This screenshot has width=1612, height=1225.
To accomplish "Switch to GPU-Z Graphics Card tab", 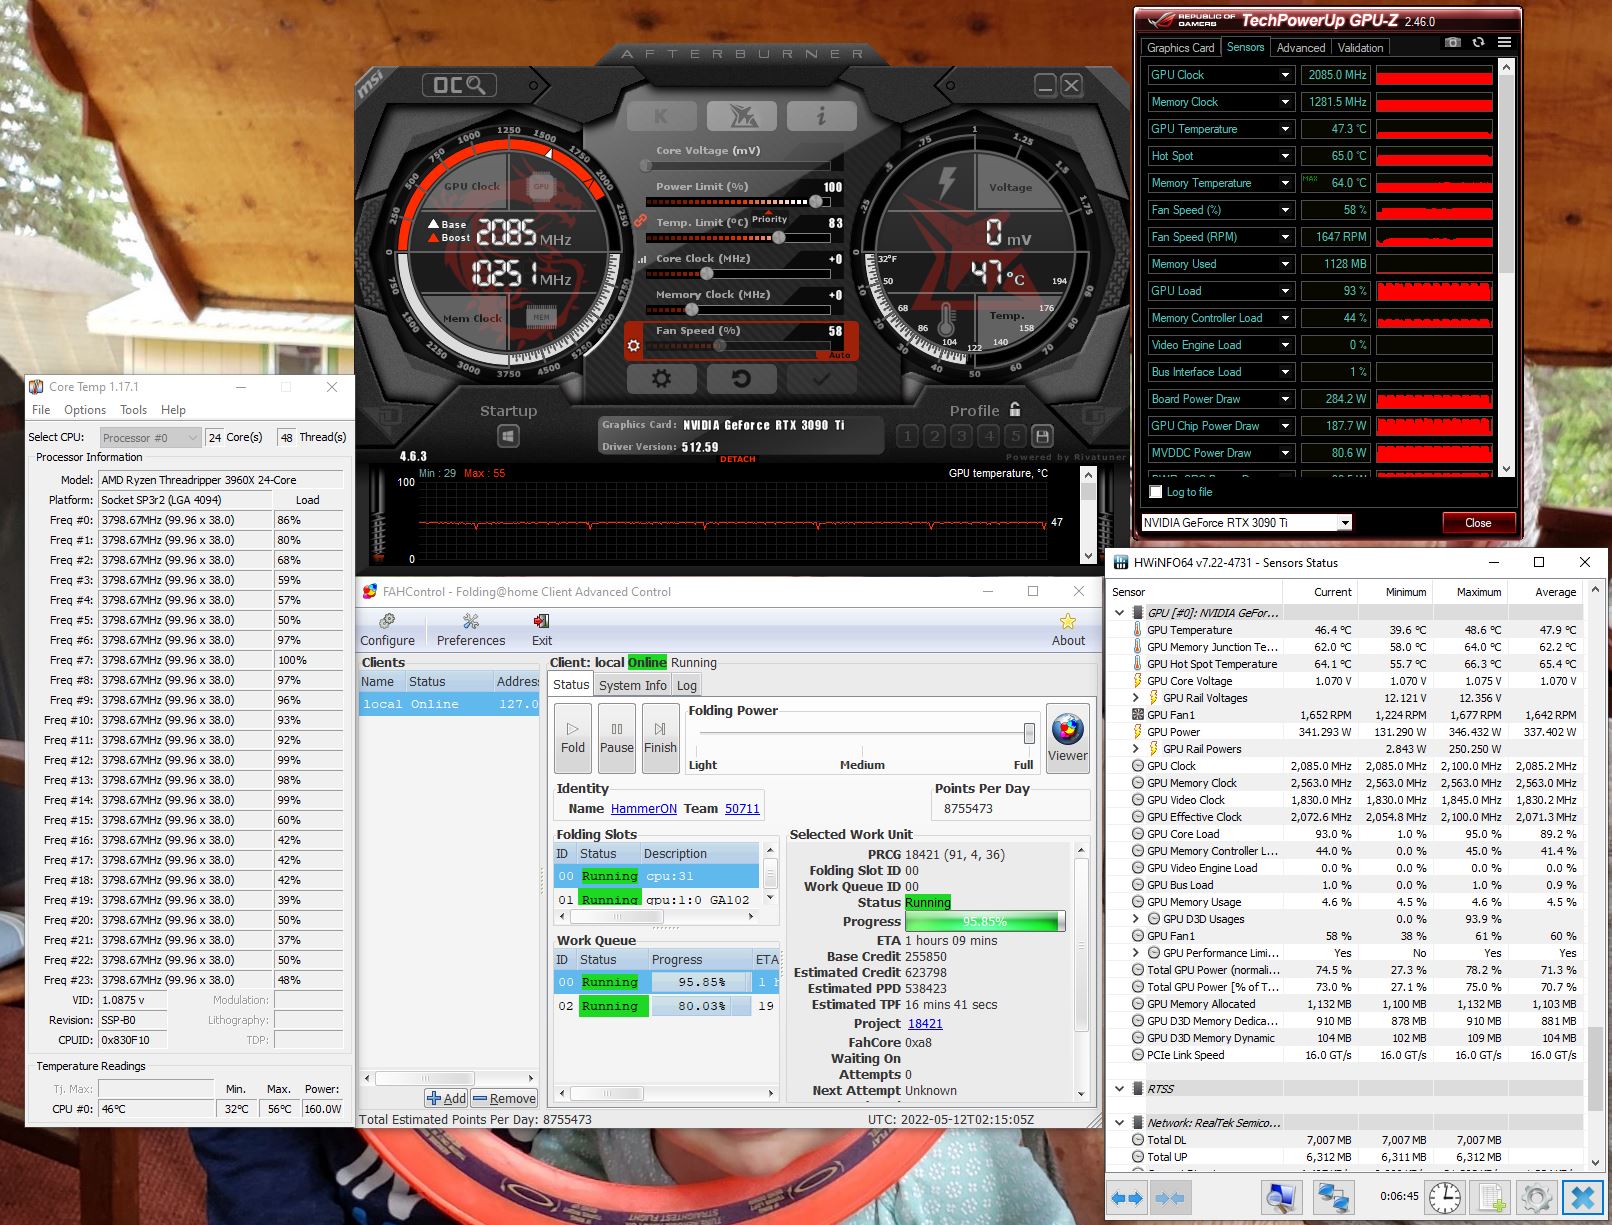I will click(x=1181, y=47).
